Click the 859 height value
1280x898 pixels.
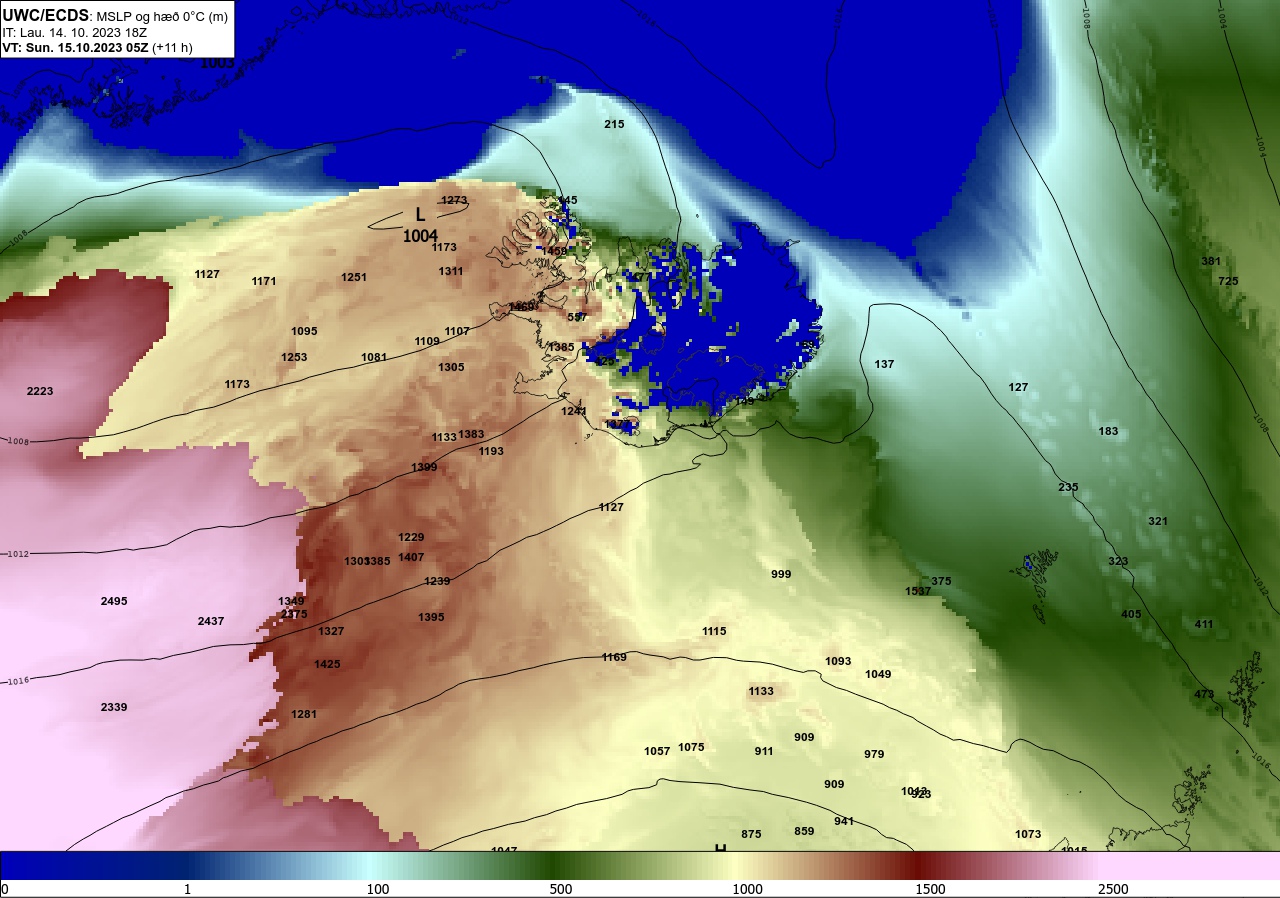804,831
